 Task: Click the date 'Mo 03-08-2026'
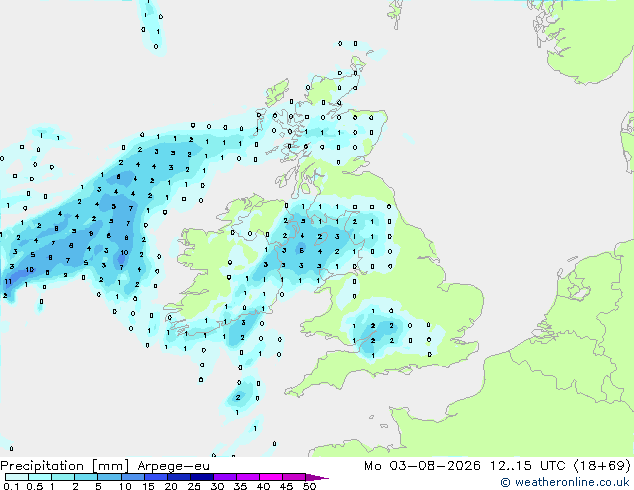click(422, 465)
